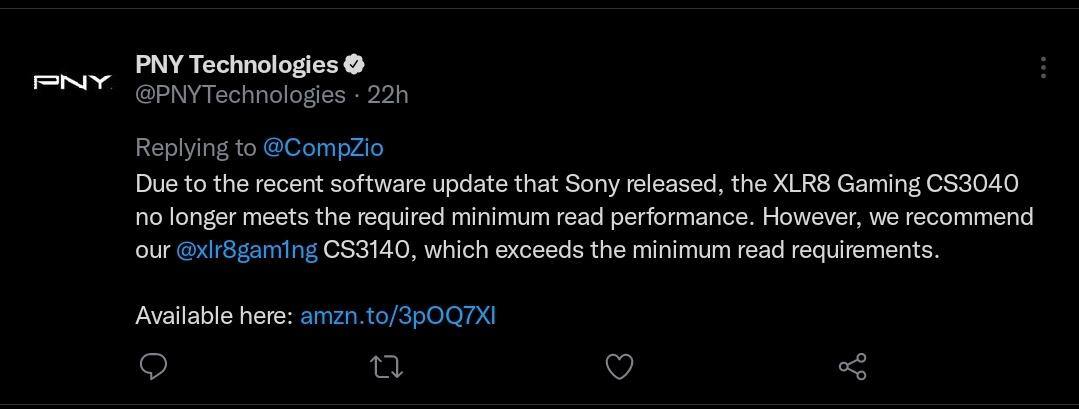Click the "Available here:" text line

coord(214,316)
